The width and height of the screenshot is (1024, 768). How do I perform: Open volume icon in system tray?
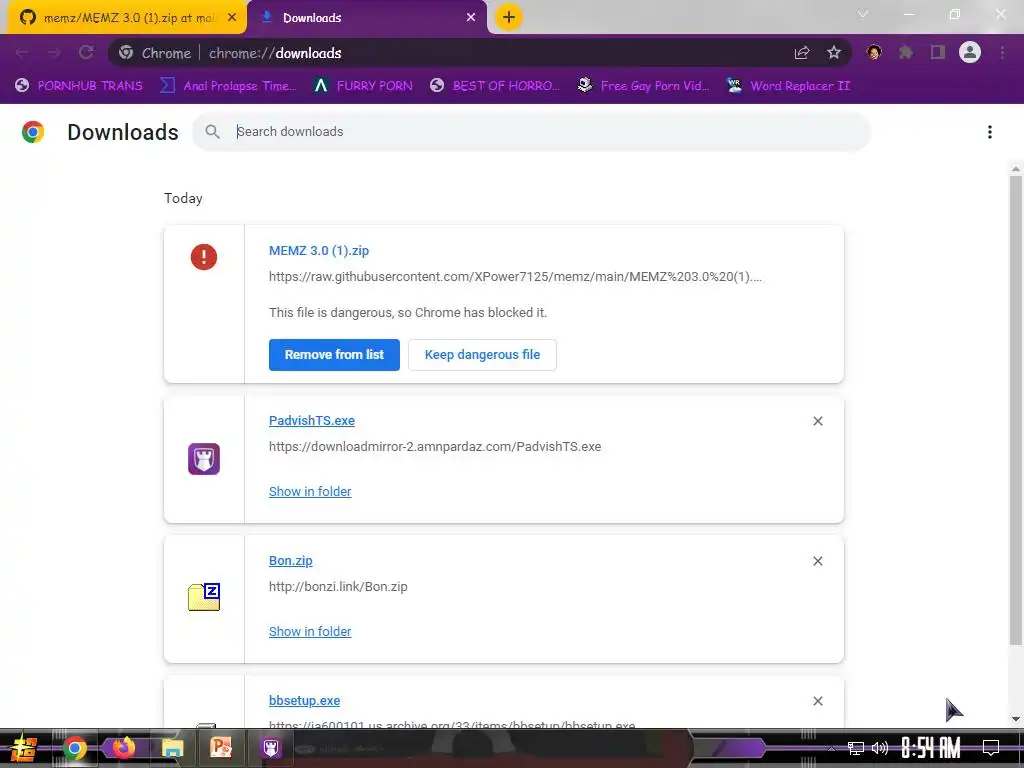[x=880, y=748]
